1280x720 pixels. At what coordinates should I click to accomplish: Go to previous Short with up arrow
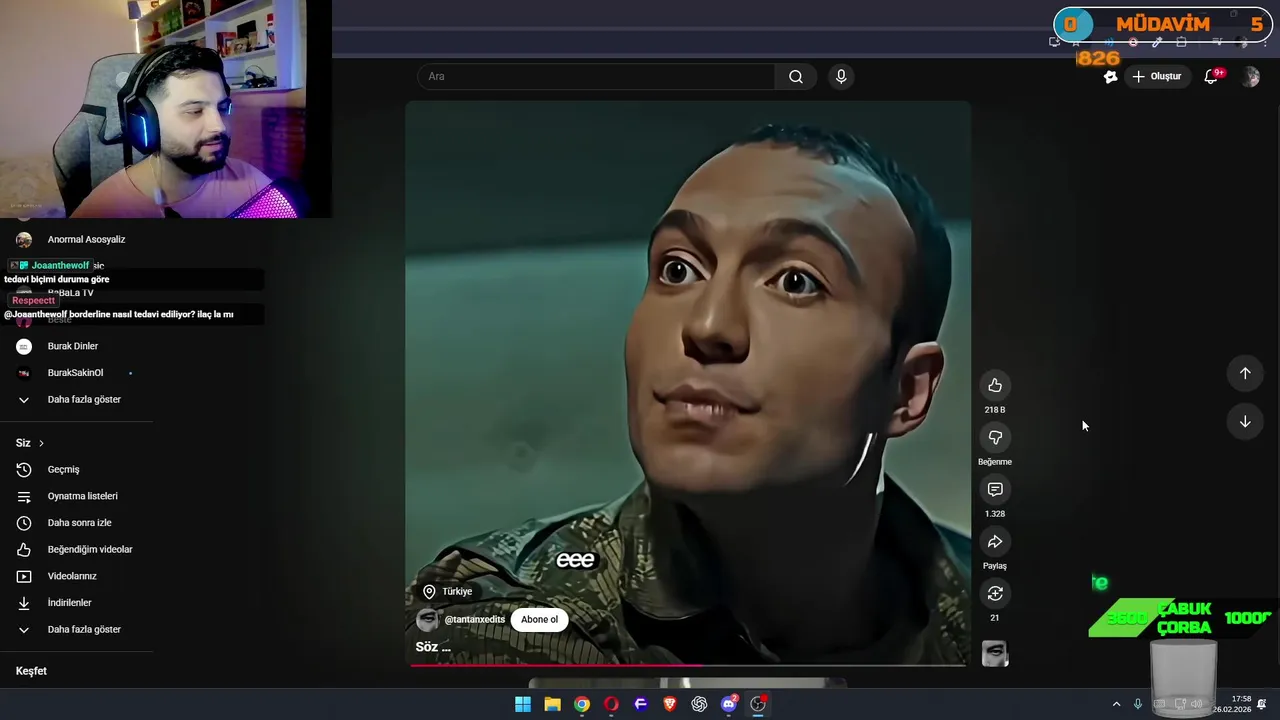(x=1245, y=373)
